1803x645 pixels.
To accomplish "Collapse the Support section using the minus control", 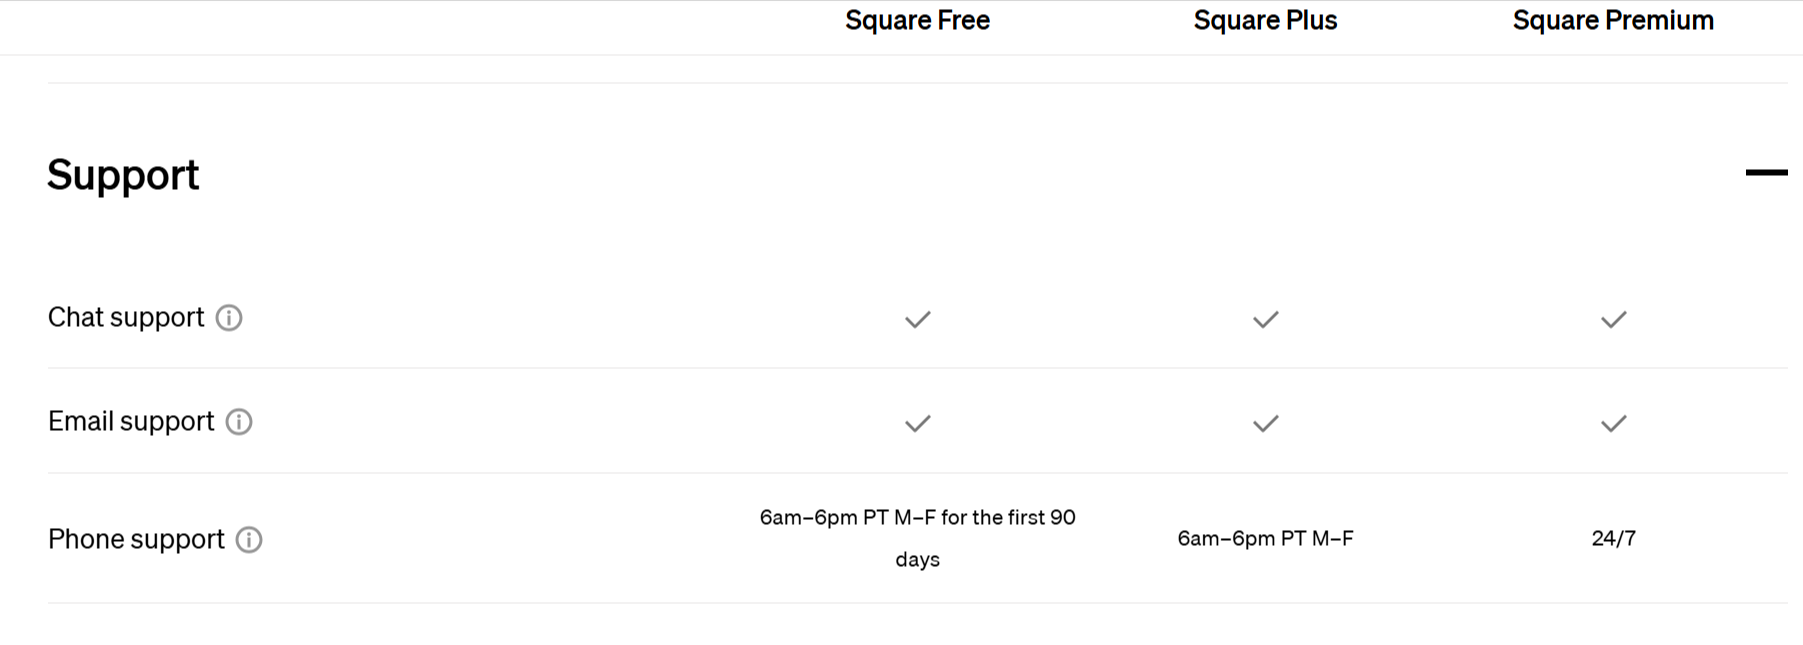I will (1768, 172).
